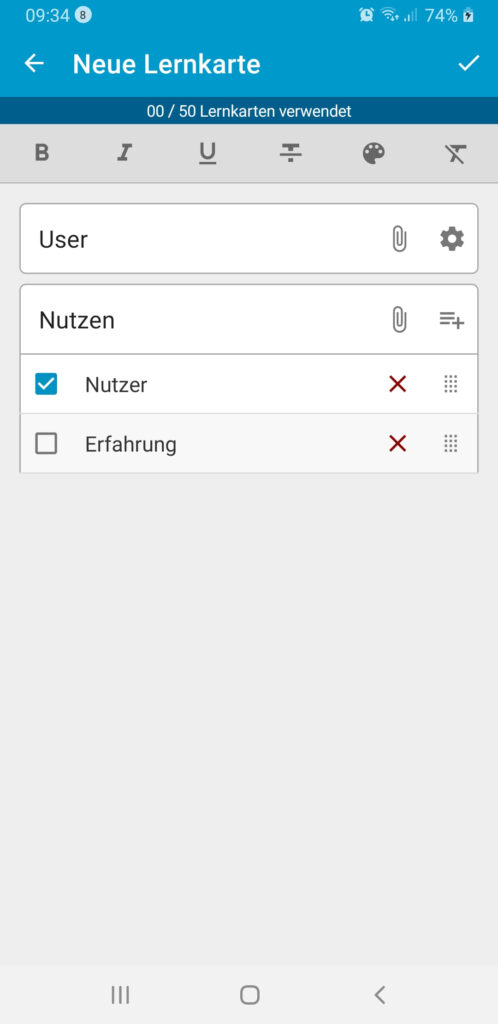
Task: Edit the User text field
Action: [x=202, y=239]
